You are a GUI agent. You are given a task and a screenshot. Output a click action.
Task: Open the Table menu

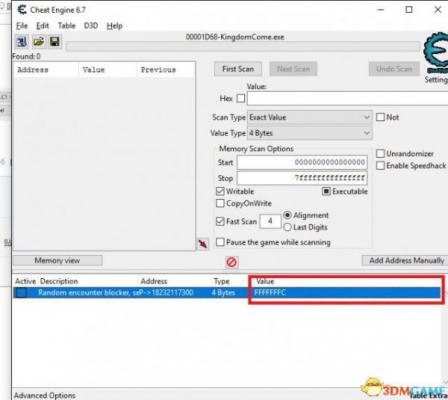67,26
